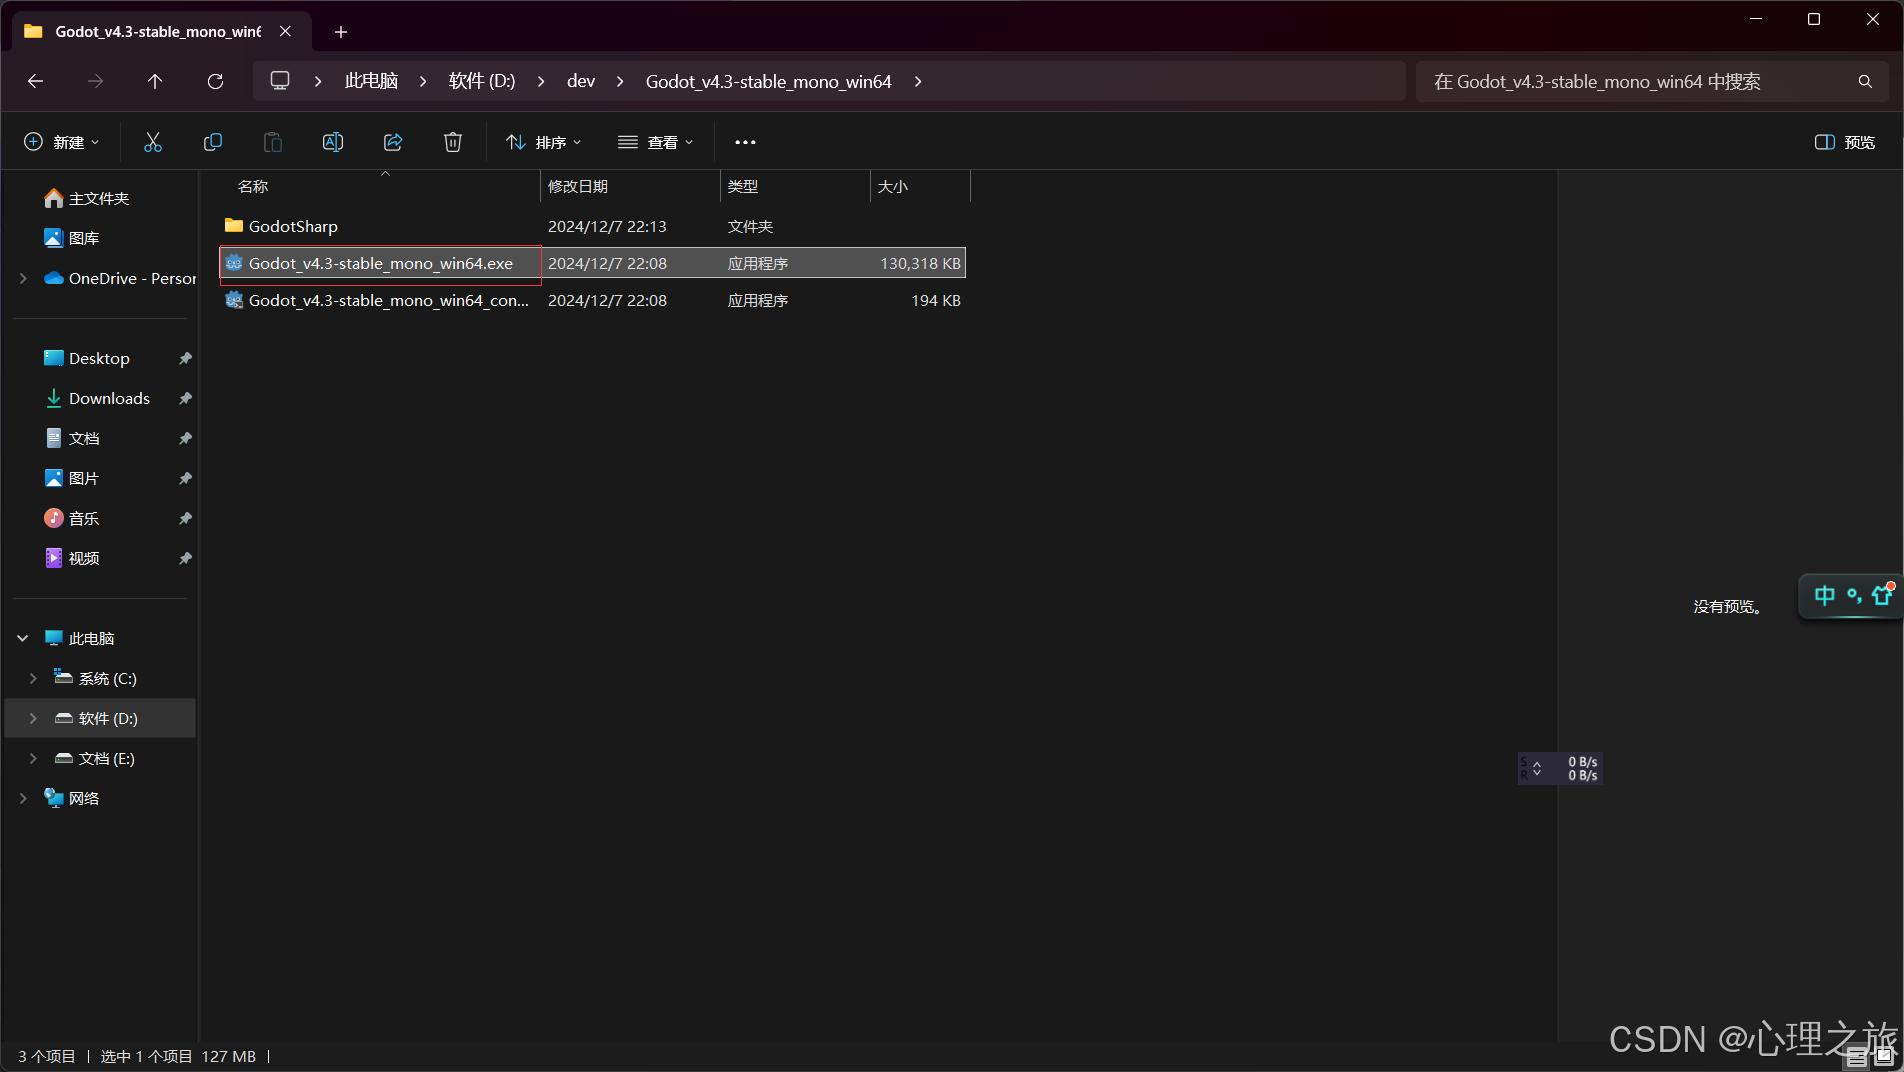This screenshot has height=1072, width=1904.
Task: Click the Delete (trash) icon
Action: (x=452, y=142)
